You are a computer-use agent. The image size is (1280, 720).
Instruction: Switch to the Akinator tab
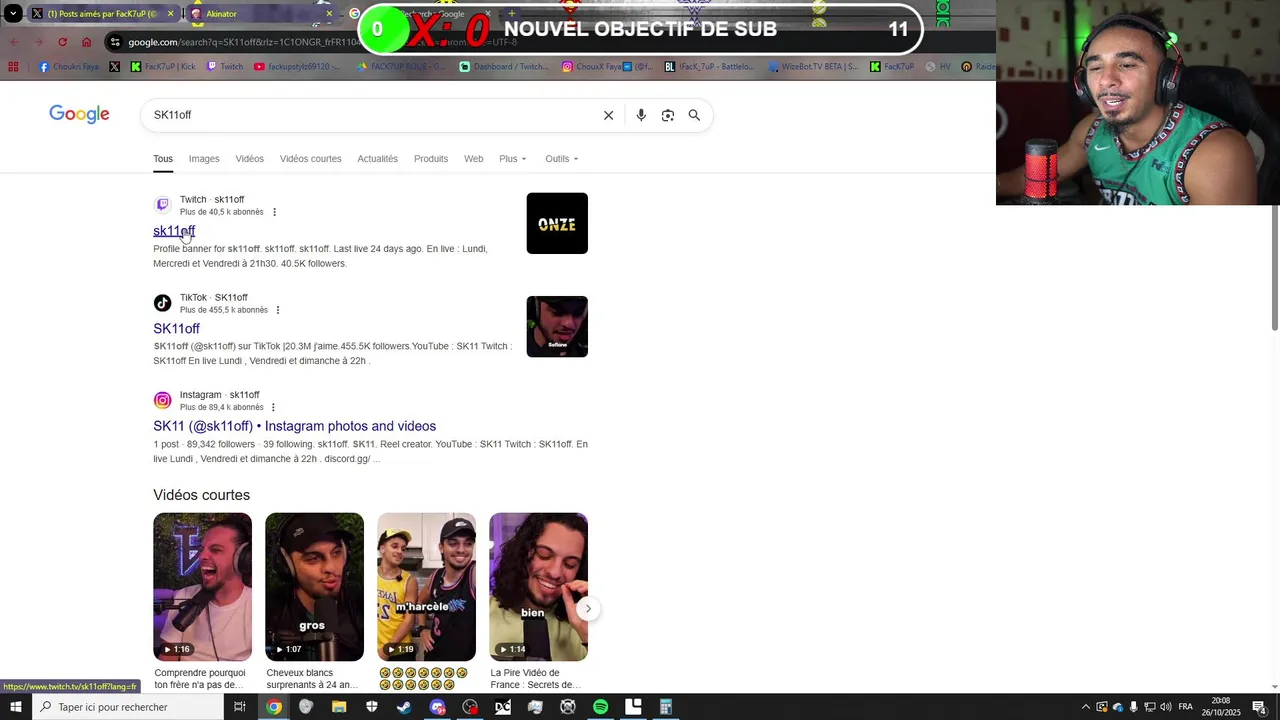click(260, 14)
